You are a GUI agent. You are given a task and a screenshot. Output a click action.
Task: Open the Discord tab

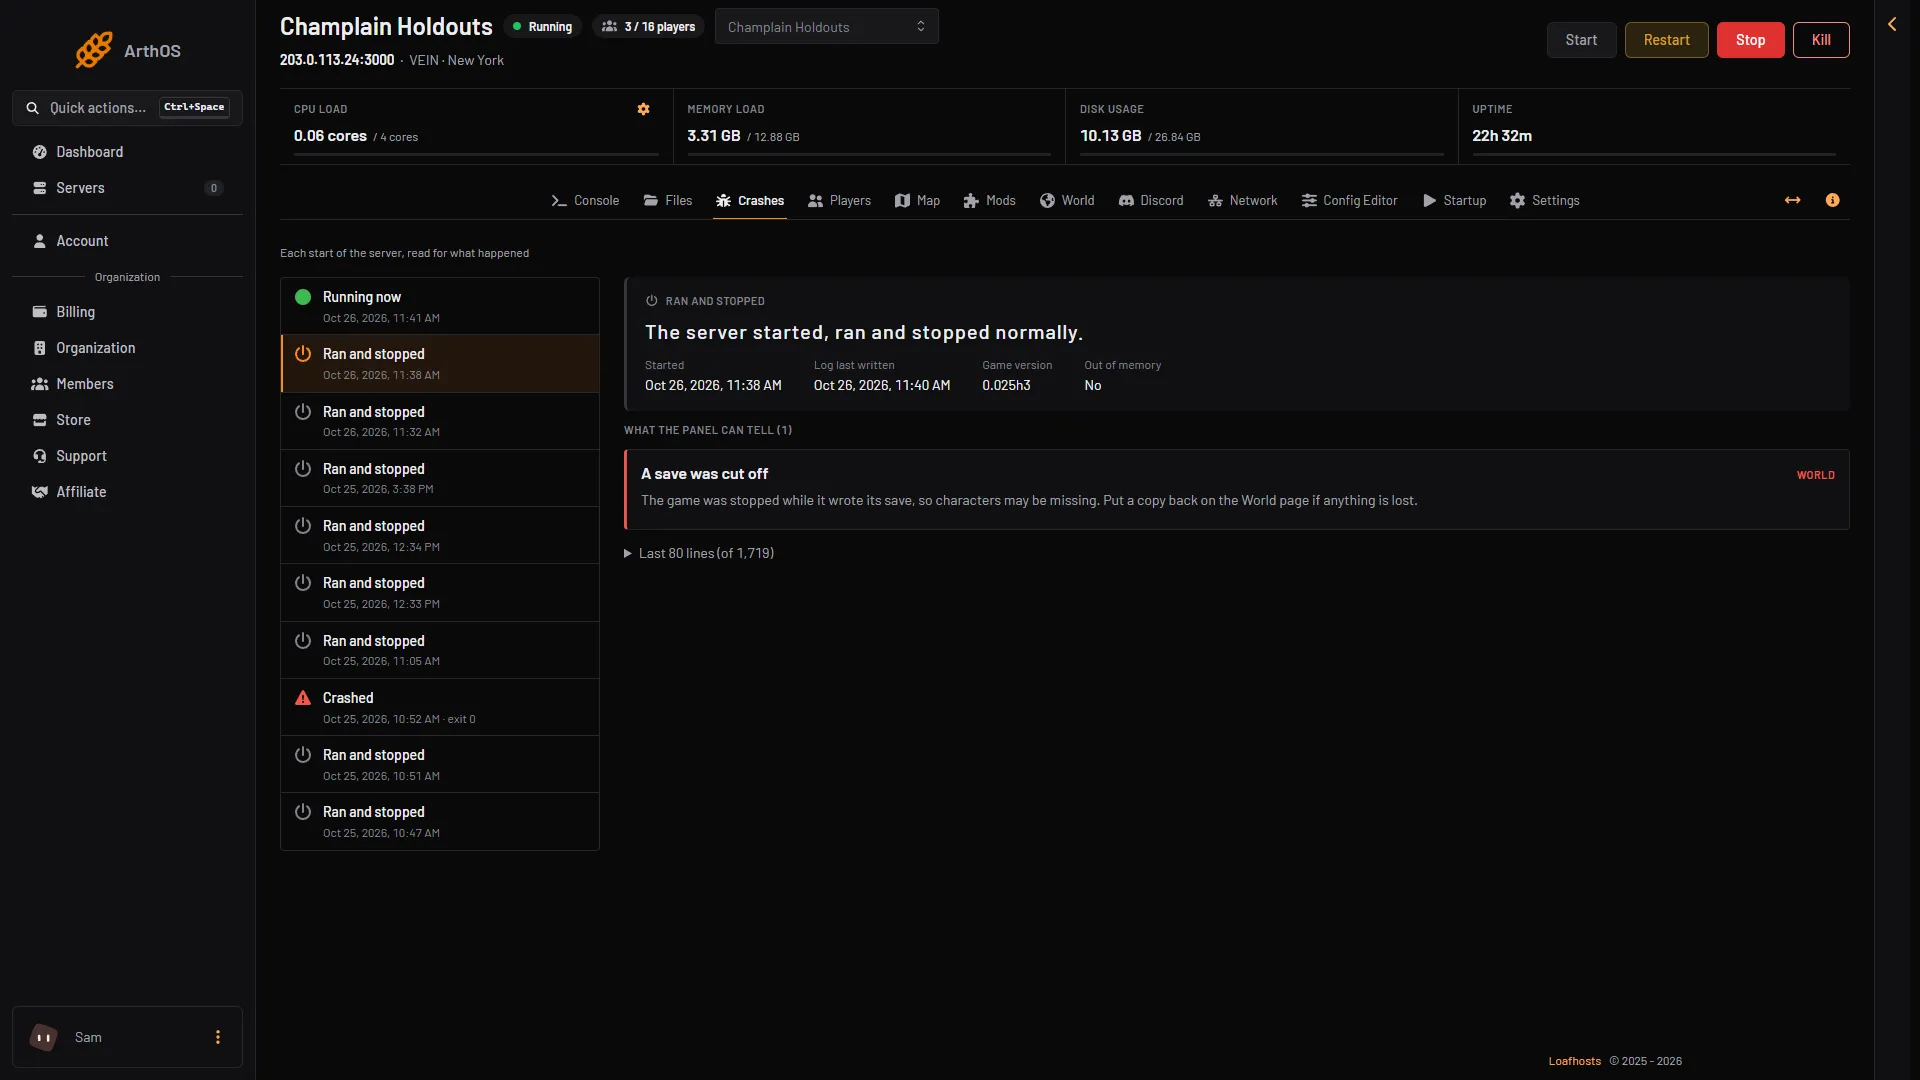[1151, 201]
